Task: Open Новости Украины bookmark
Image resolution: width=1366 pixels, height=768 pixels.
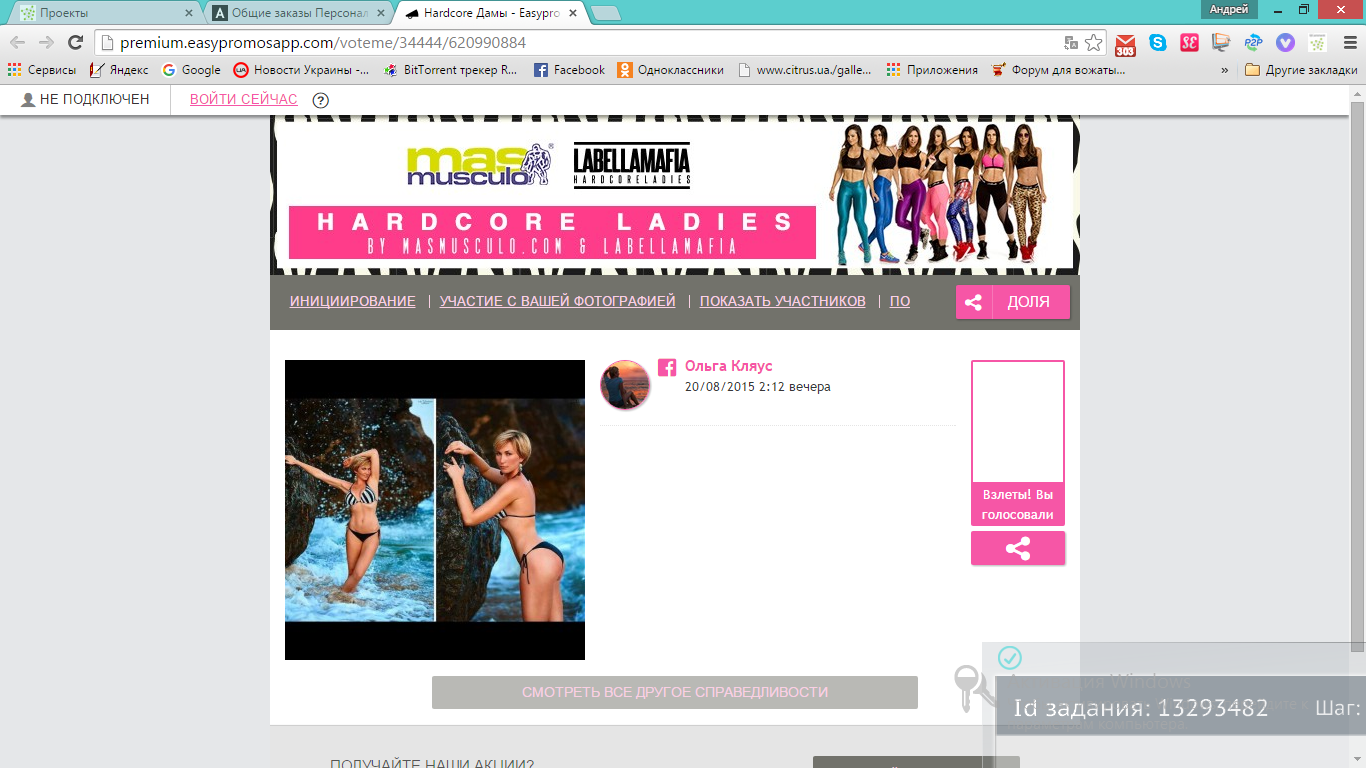Action: pyautogui.click(x=302, y=70)
